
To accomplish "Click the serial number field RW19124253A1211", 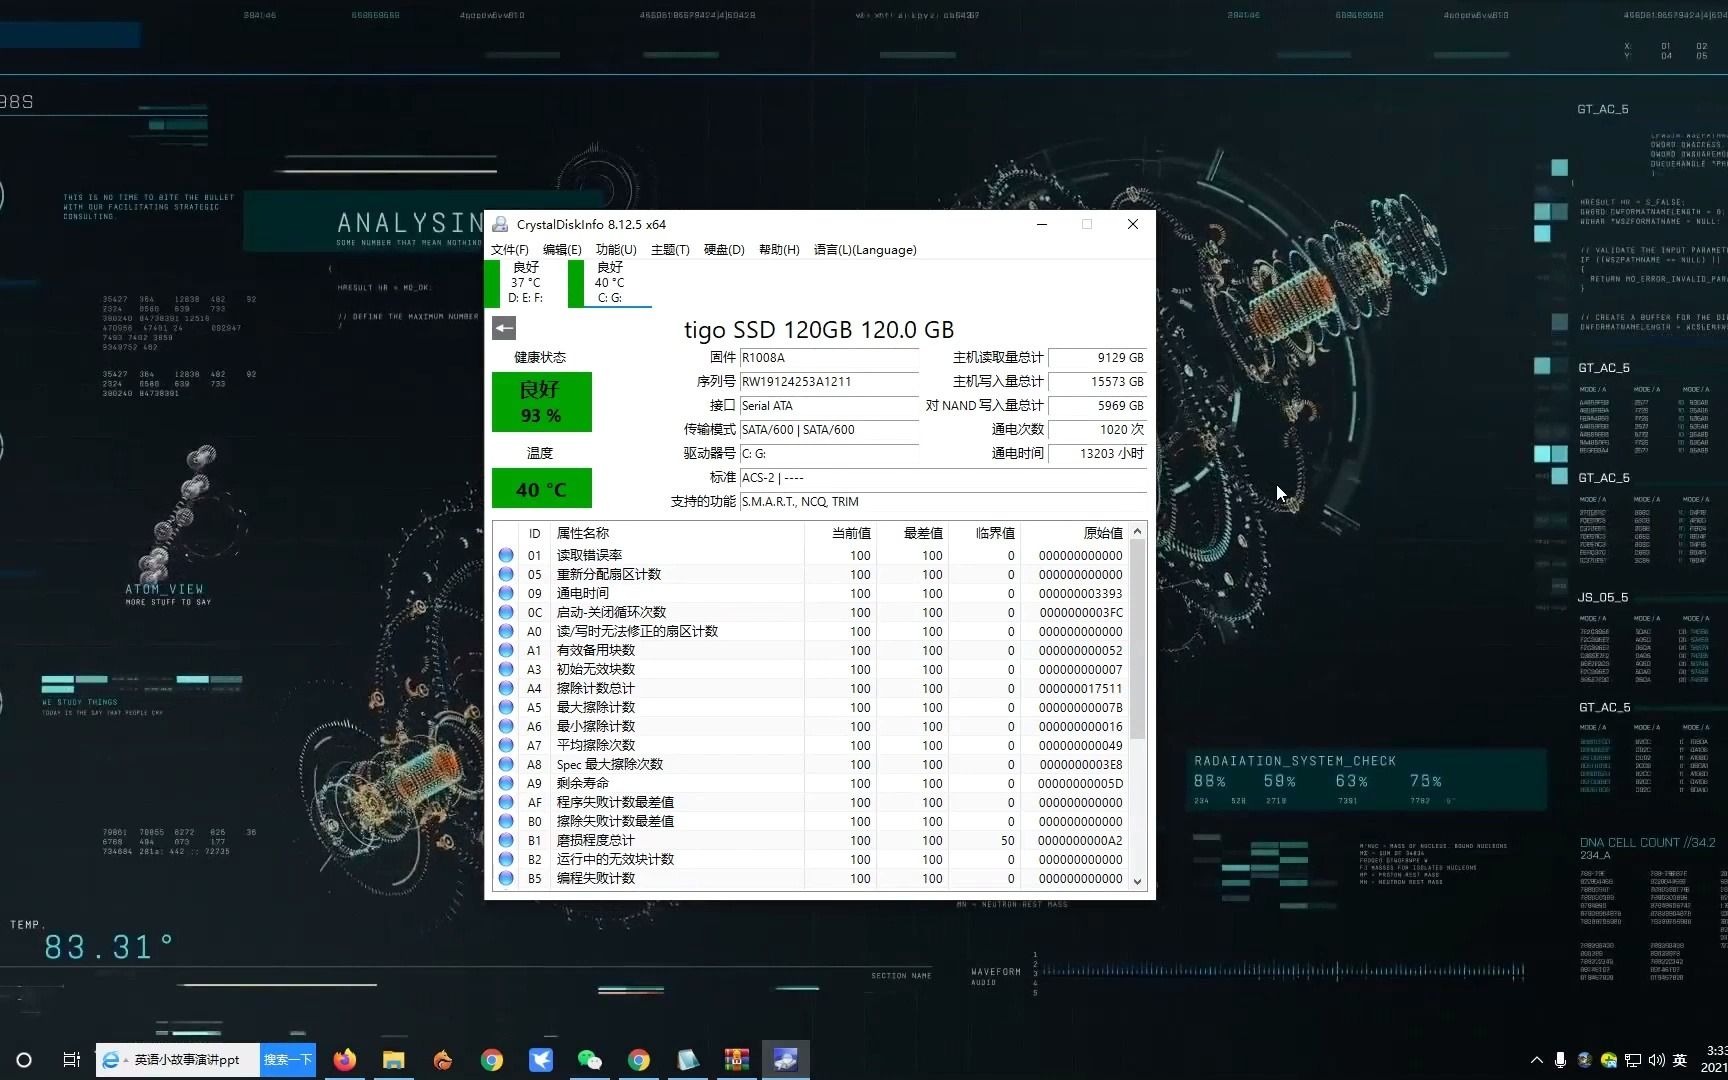I will click(x=829, y=382).
